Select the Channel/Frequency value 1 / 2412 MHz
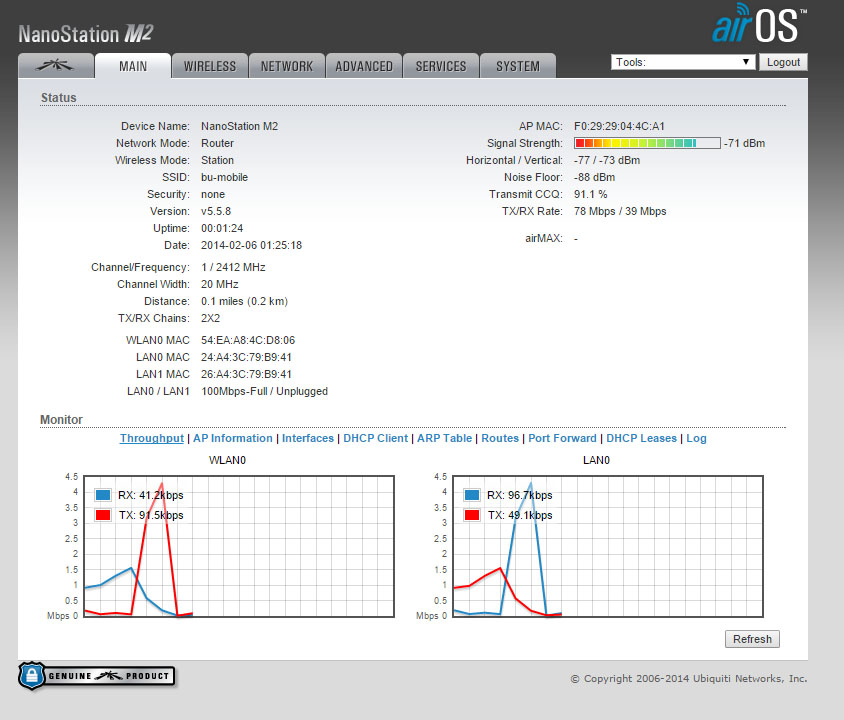 point(233,267)
